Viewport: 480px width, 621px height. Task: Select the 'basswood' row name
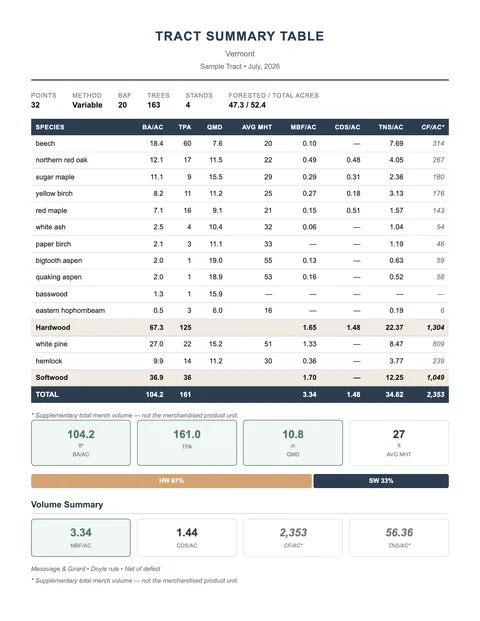coord(51,294)
